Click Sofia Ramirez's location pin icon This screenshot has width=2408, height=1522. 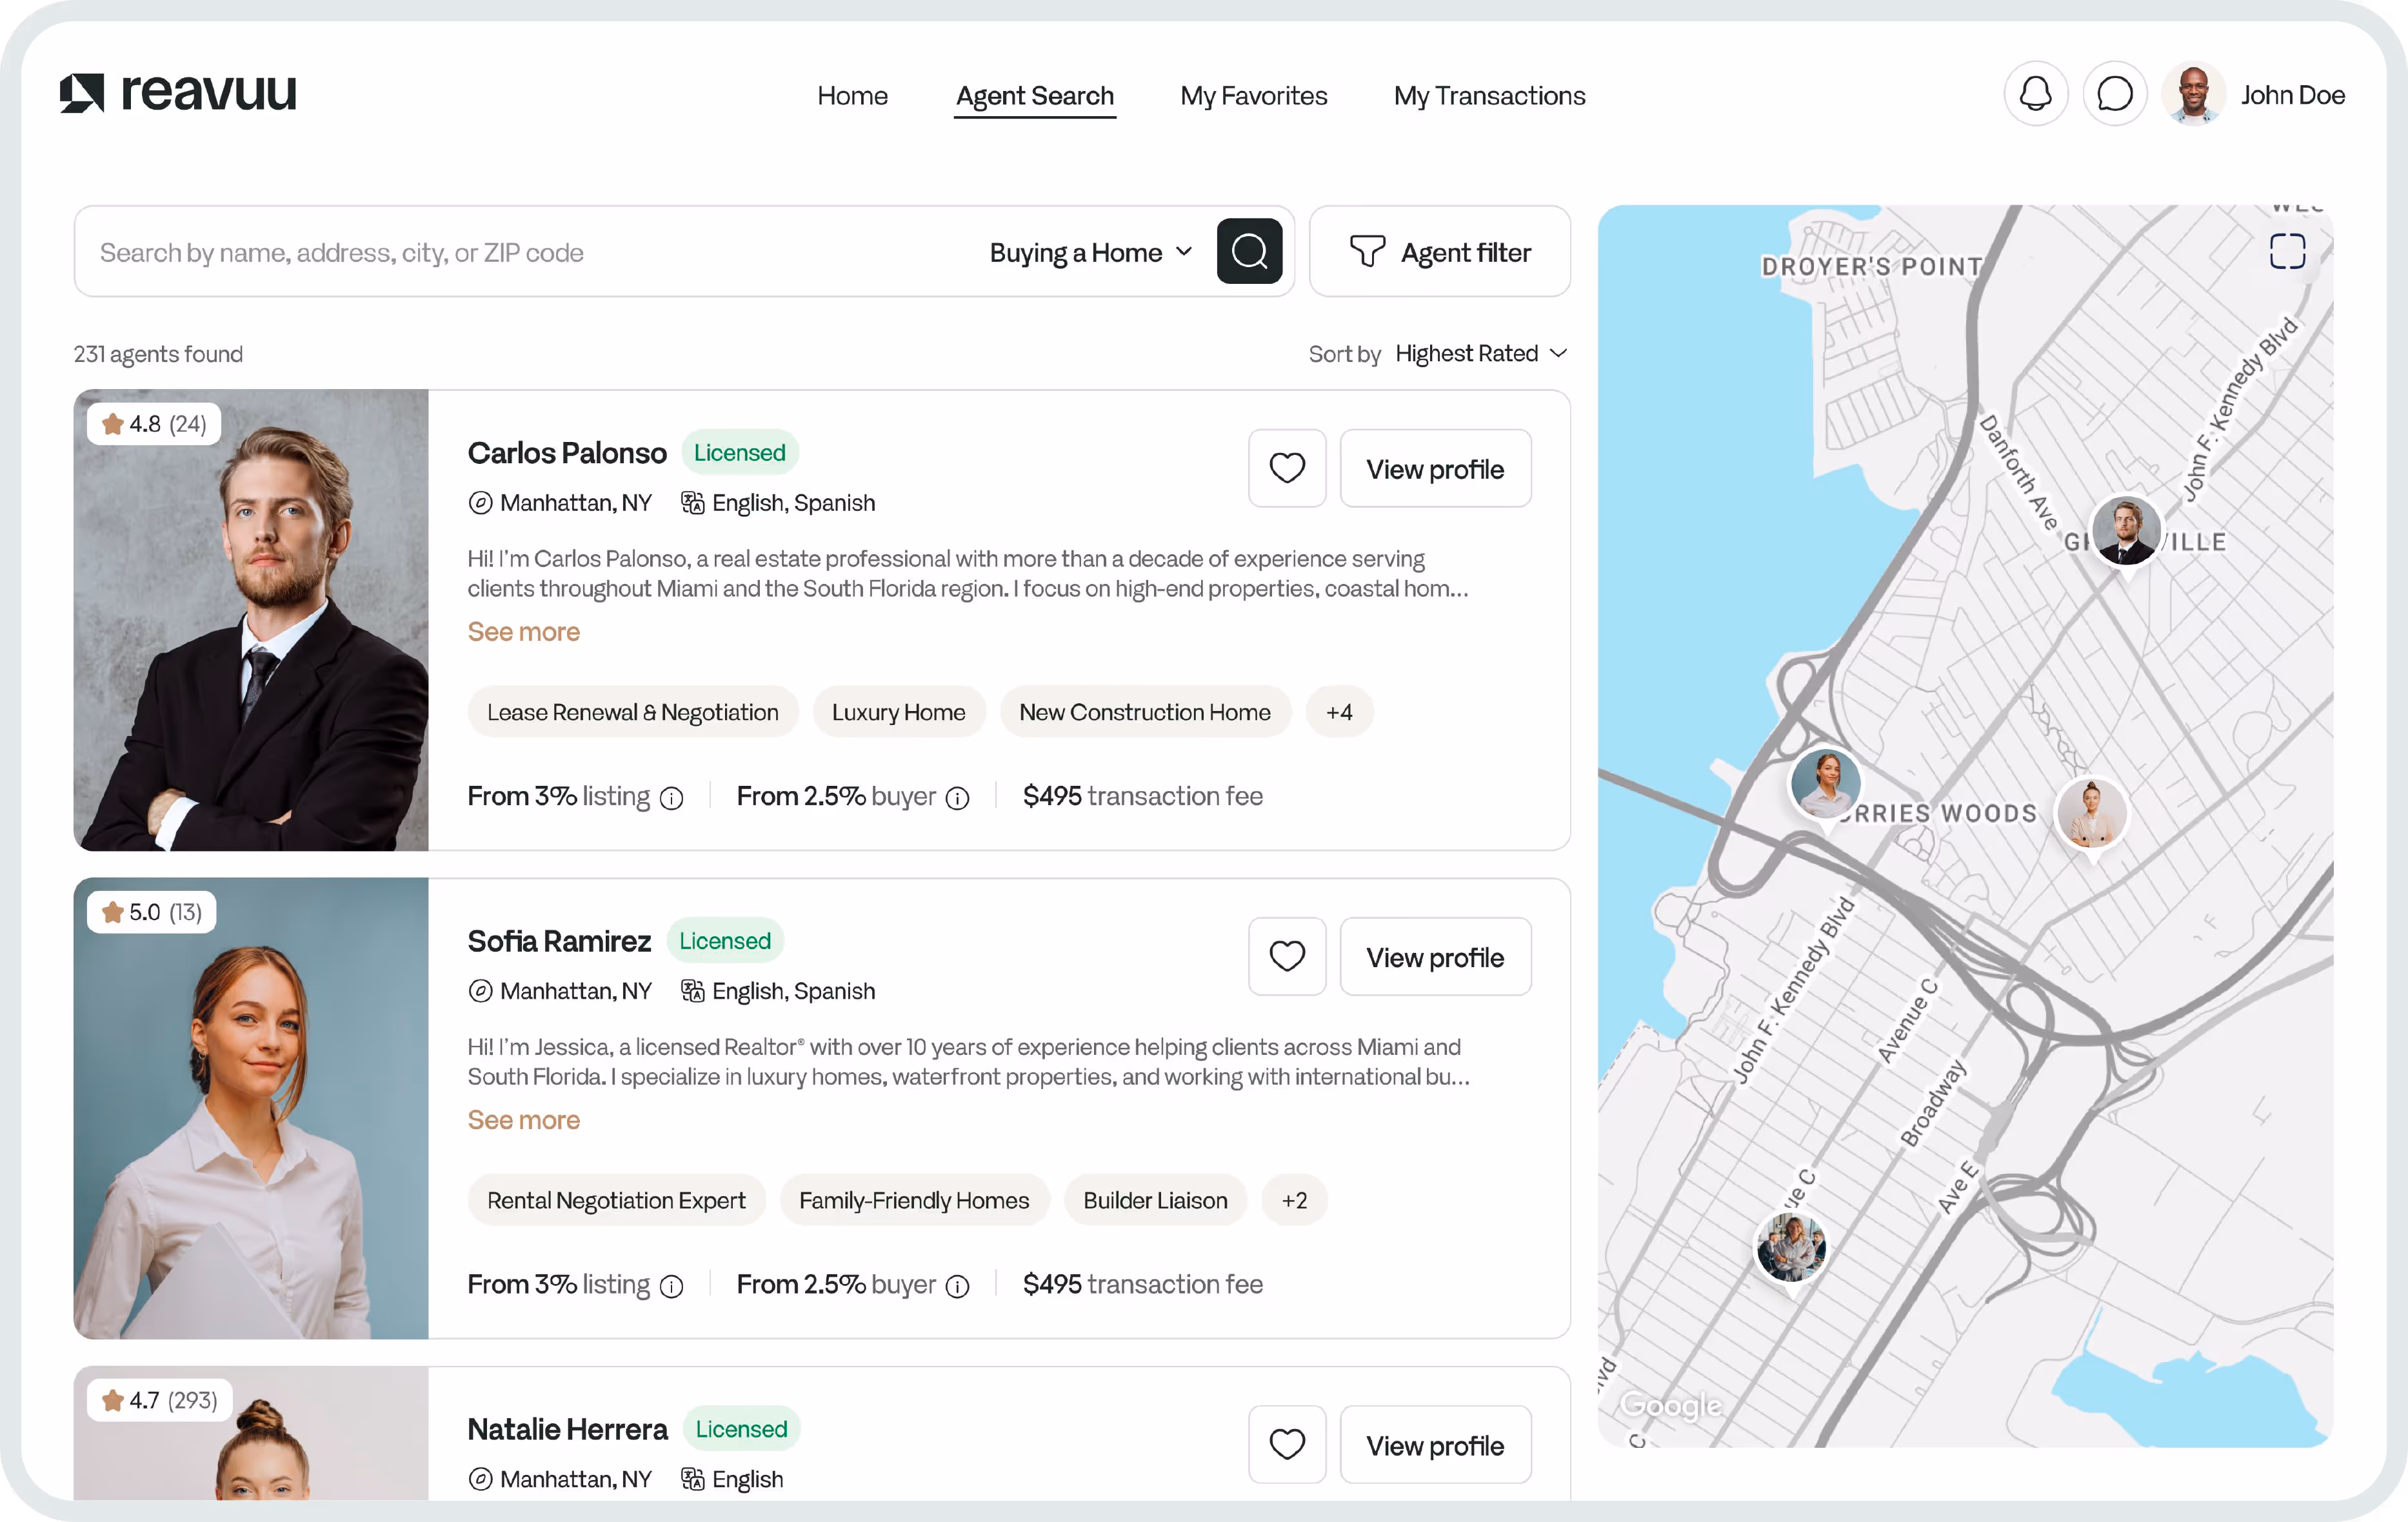point(480,991)
